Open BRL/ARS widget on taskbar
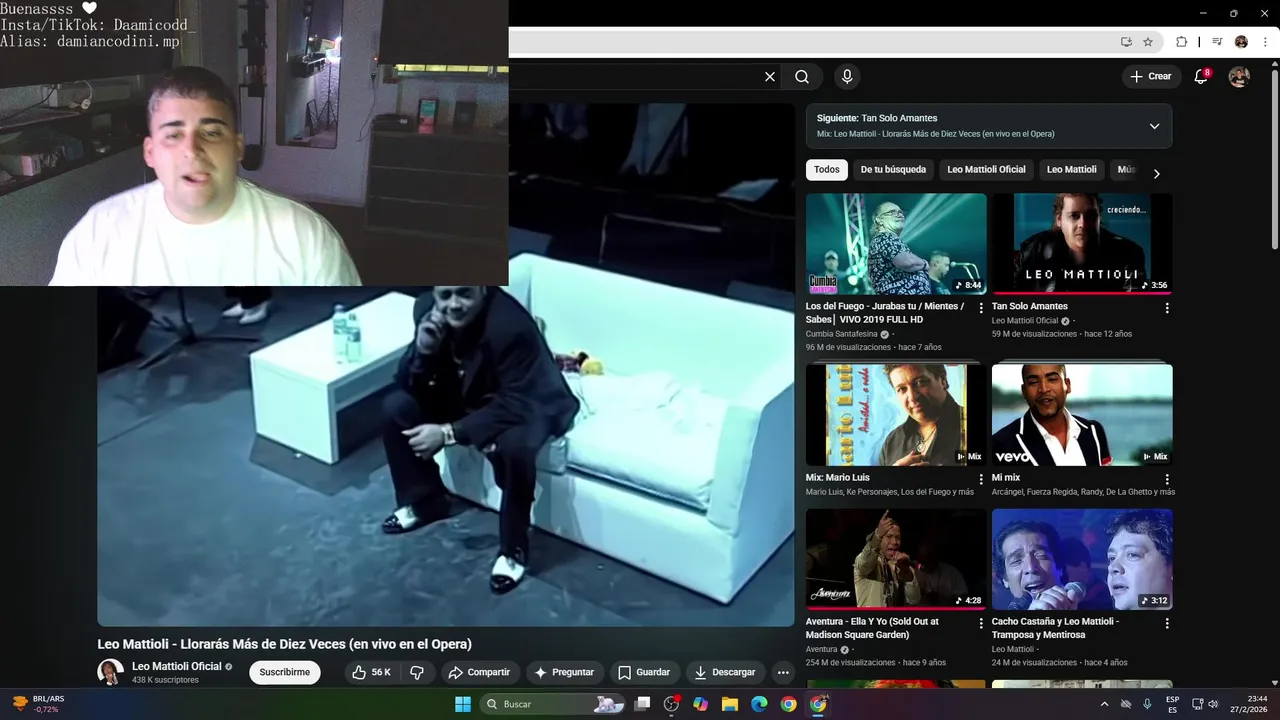1280x720 pixels. point(37,704)
